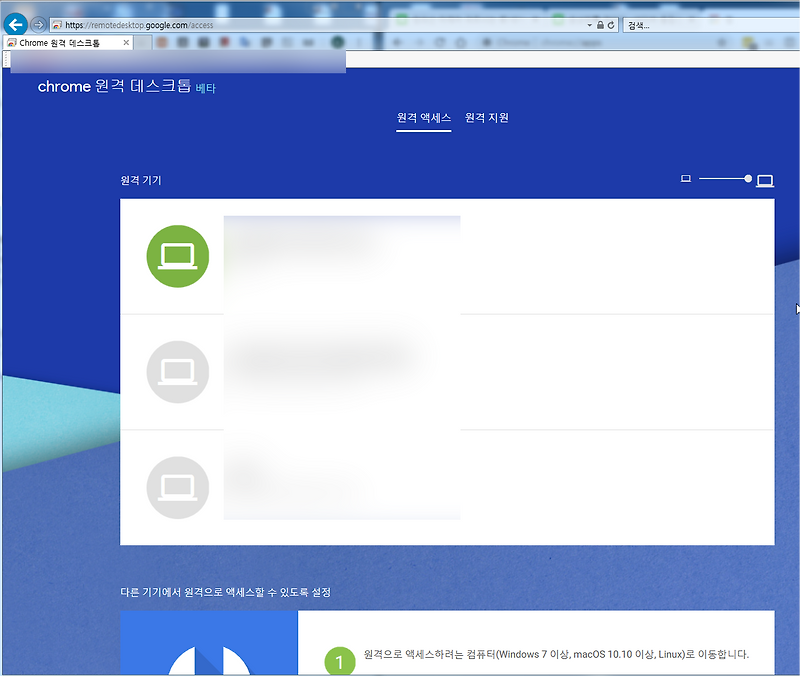This screenshot has width=800, height=676.
Task: Click the device list size slider
Action: pyautogui.click(x=724, y=179)
